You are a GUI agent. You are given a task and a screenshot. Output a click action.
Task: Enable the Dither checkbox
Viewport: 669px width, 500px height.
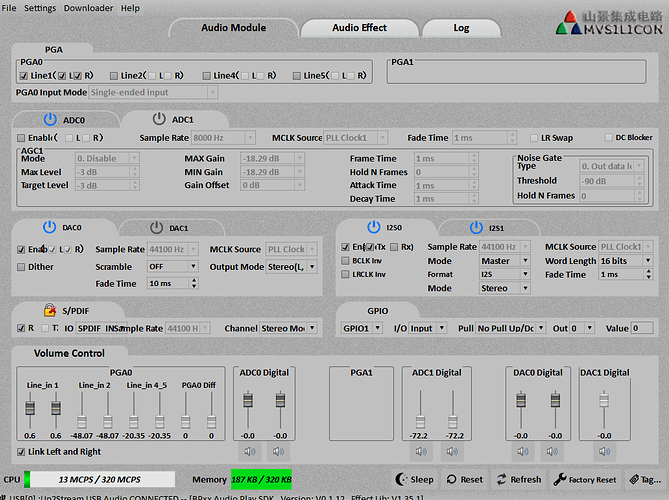coord(21,267)
